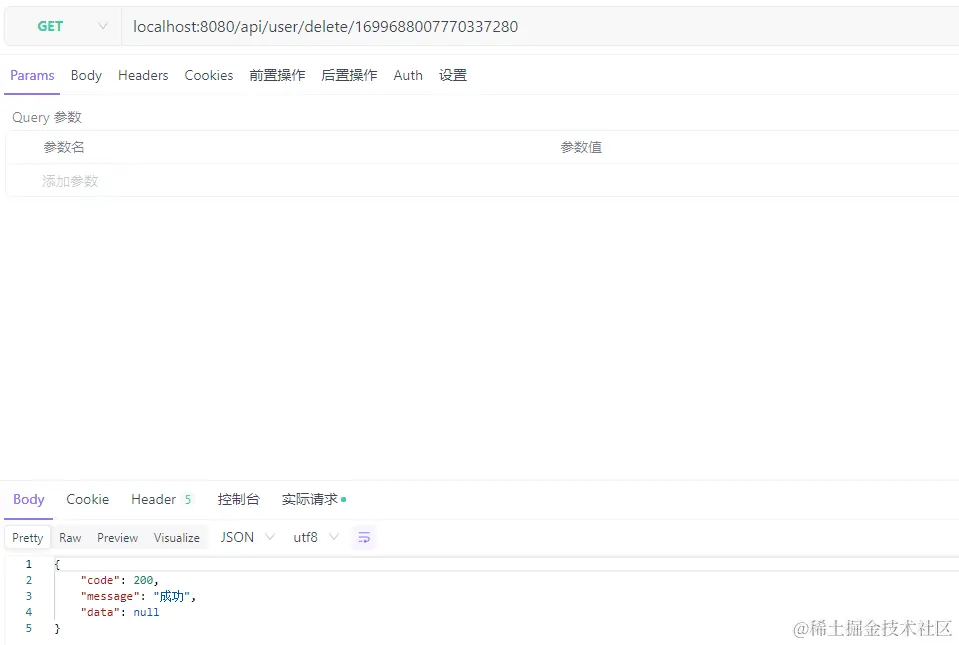Open the 实际请求 tab
Screen dimensions: 959x645
[314, 499]
